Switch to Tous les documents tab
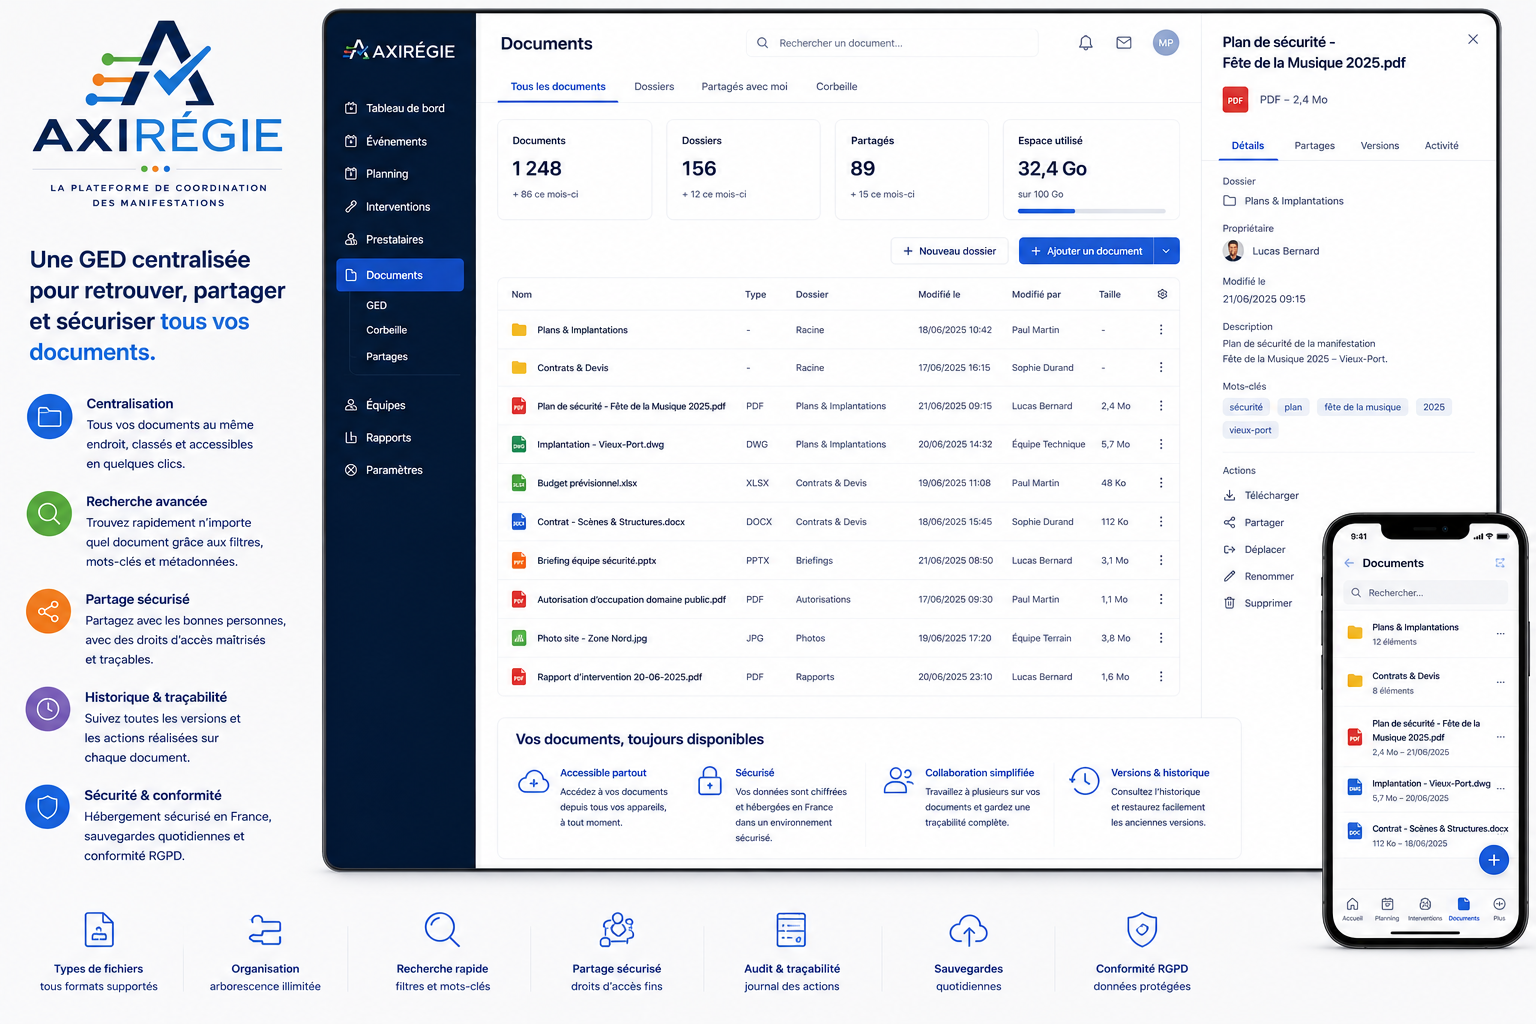This screenshot has width=1536, height=1024. (x=558, y=87)
